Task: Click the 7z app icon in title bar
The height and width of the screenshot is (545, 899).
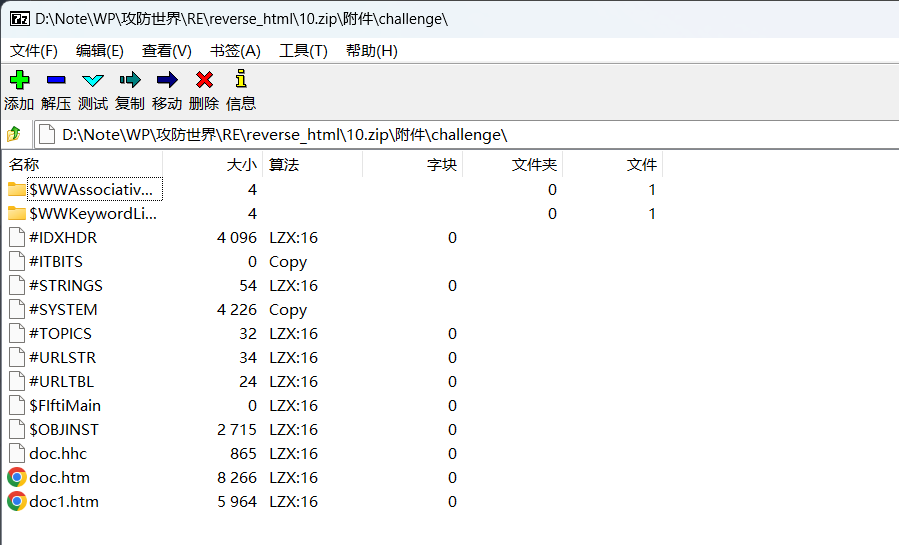Action: coord(19,19)
